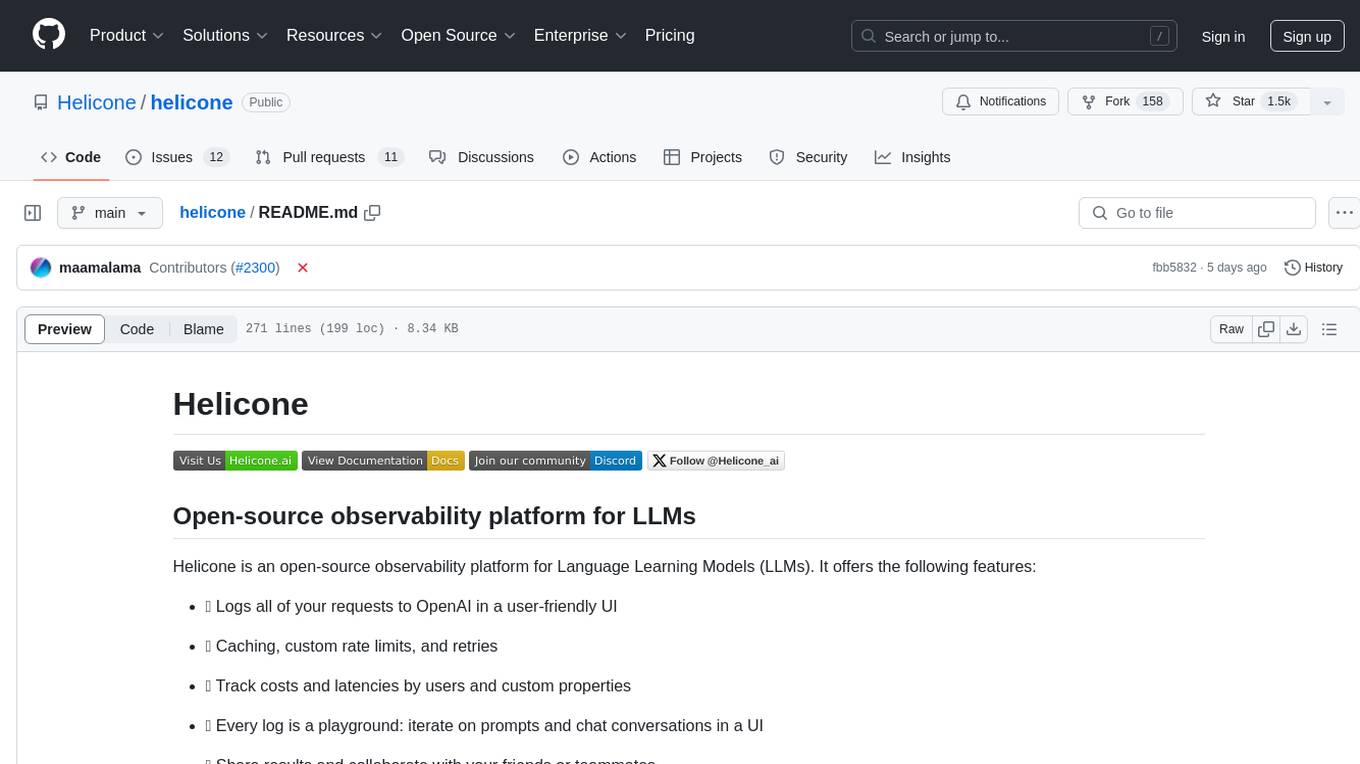Open the star lists dropdown arrow

[x=1327, y=101]
